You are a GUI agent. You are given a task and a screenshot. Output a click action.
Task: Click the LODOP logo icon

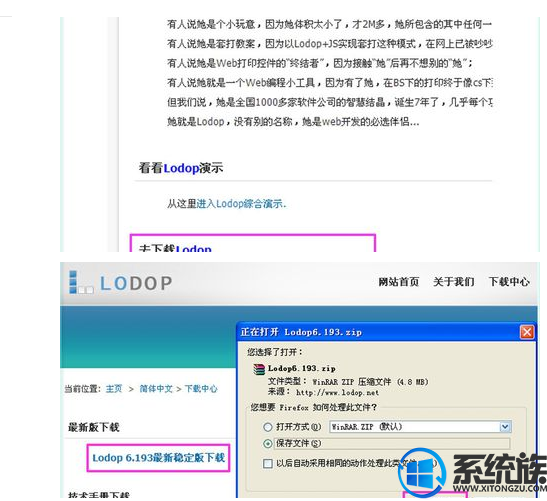pyautogui.click(x=81, y=282)
